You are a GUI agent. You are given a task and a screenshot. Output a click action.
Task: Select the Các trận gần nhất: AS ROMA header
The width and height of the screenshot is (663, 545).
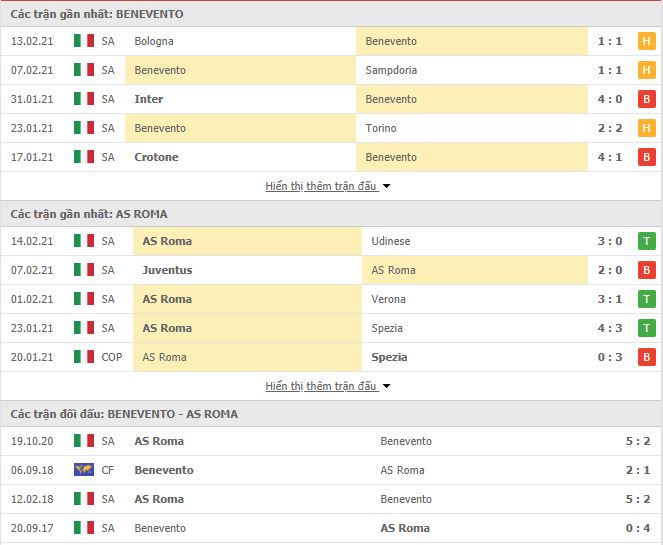[x=89, y=214]
